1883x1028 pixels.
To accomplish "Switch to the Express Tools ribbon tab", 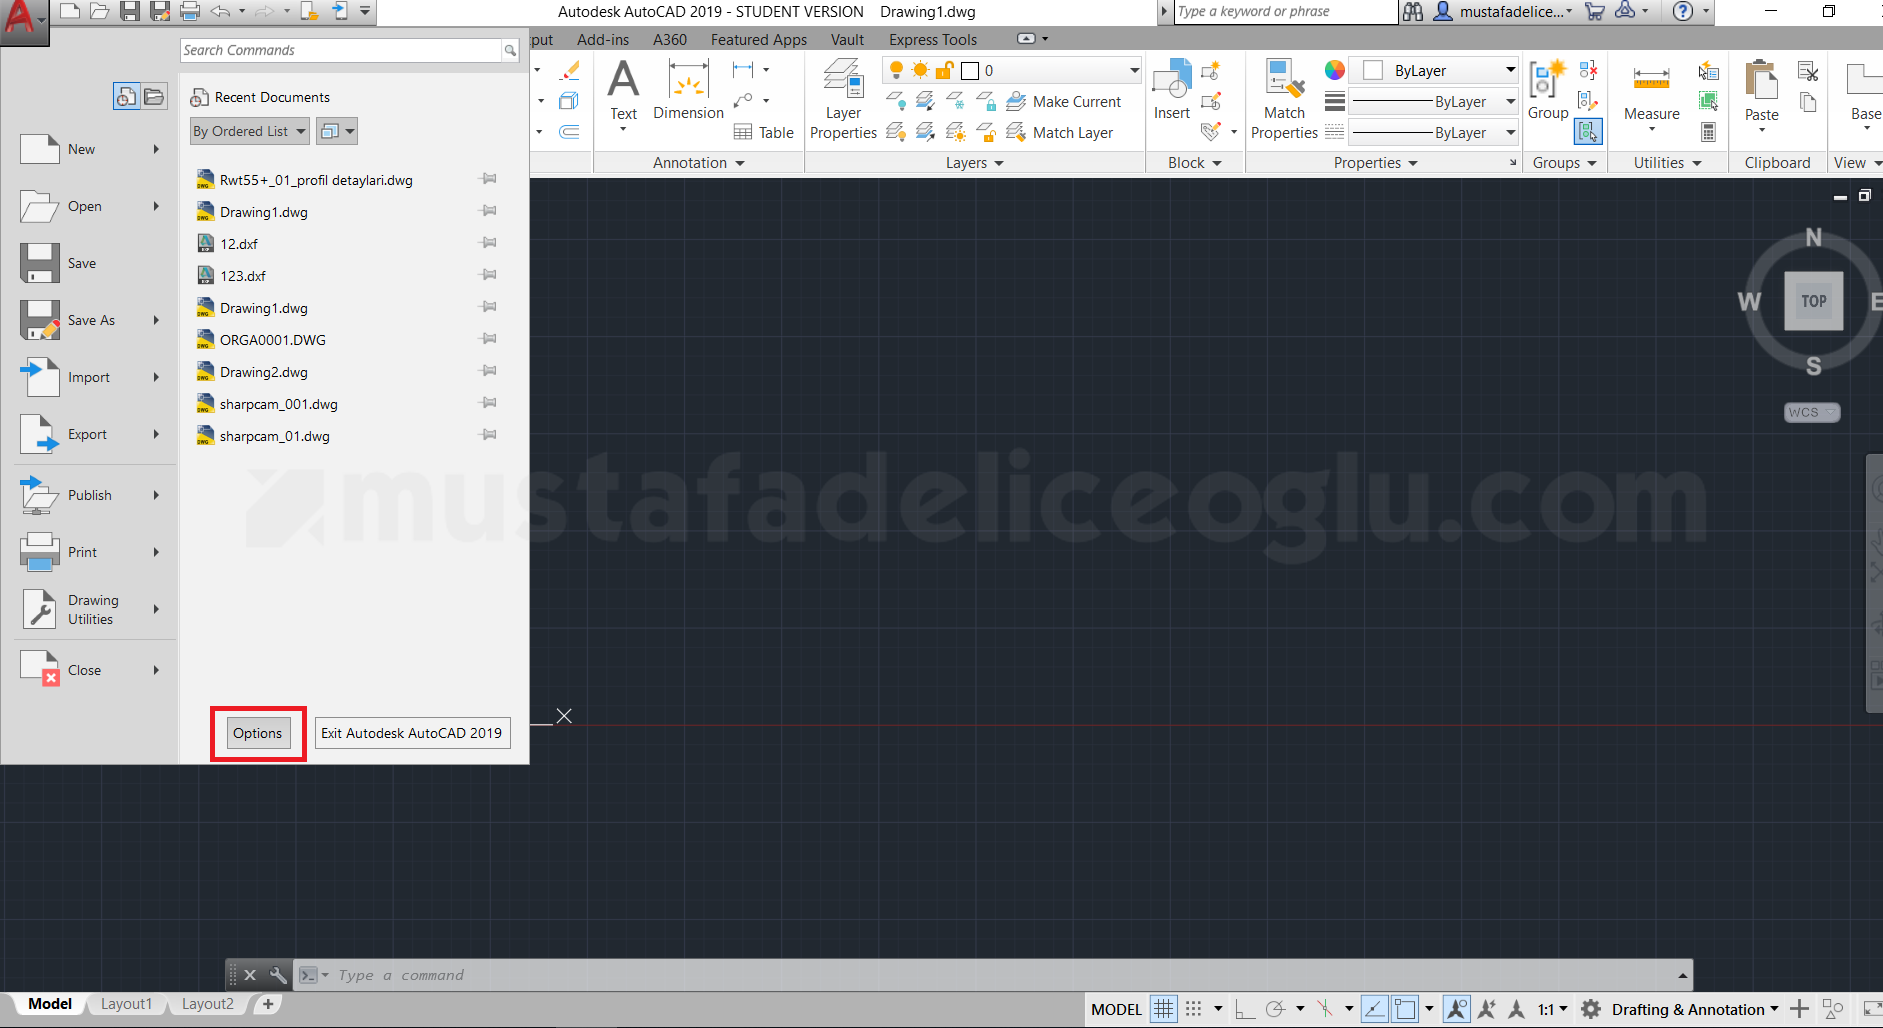I will pyautogui.click(x=932, y=40).
